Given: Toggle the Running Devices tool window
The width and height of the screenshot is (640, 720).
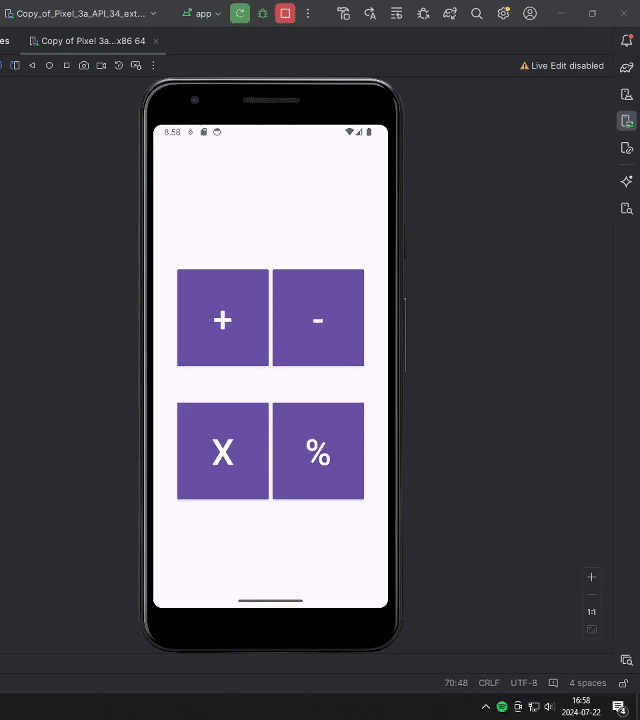Looking at the screenshot, I should click(x=627, y=121).
